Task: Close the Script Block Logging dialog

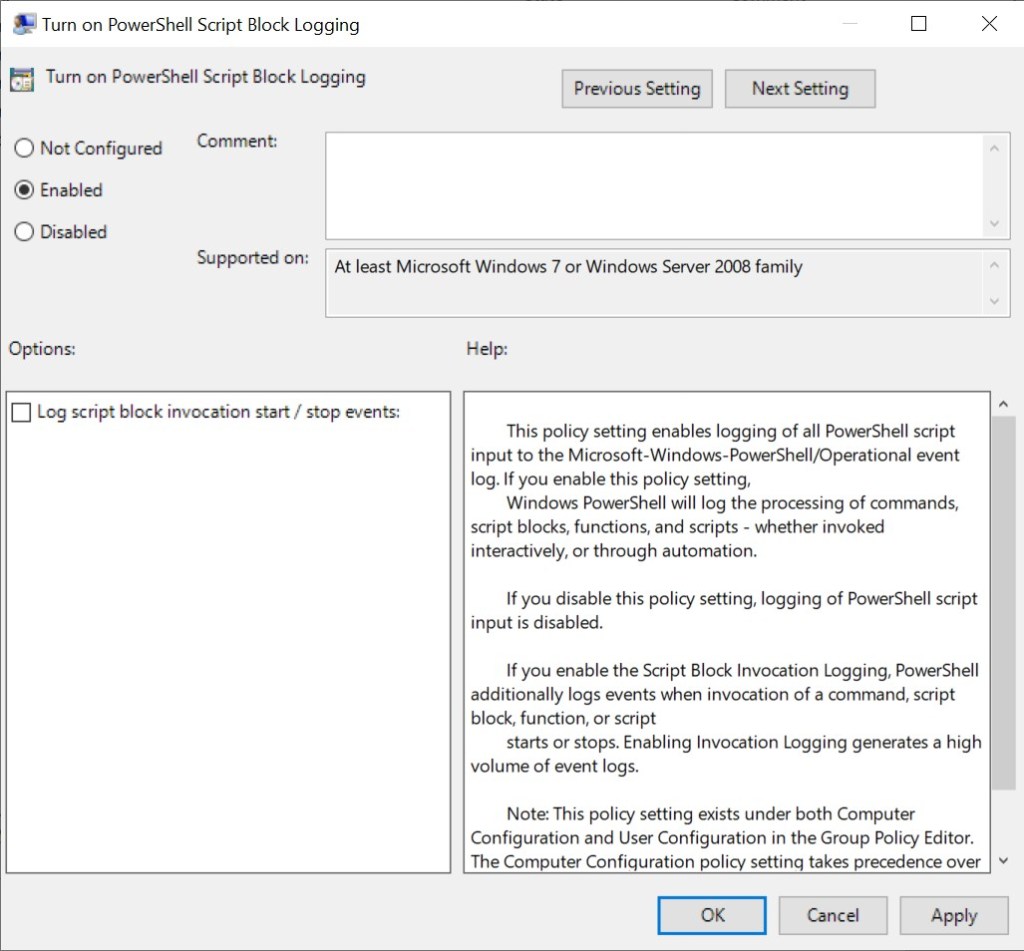Action: (989, 24)
